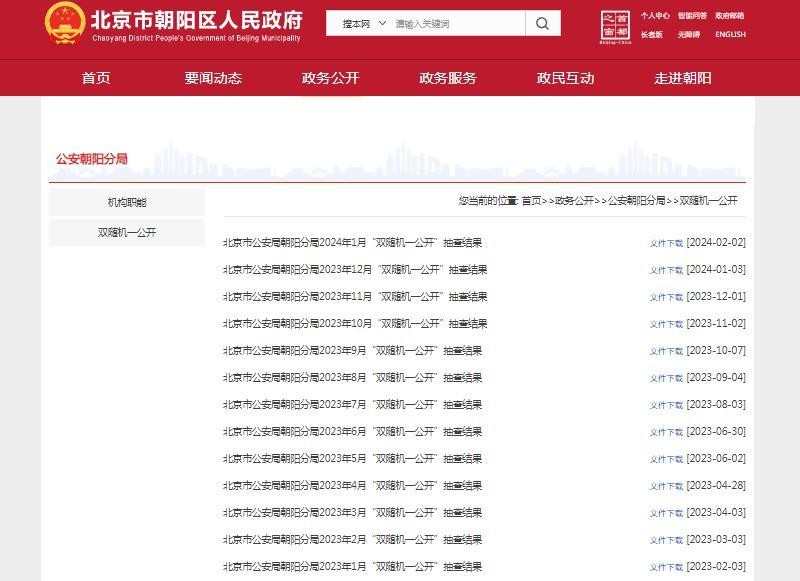Enable the 长者版 elder mode
Viewport: 800px width, 581px height.
(652, 35)
